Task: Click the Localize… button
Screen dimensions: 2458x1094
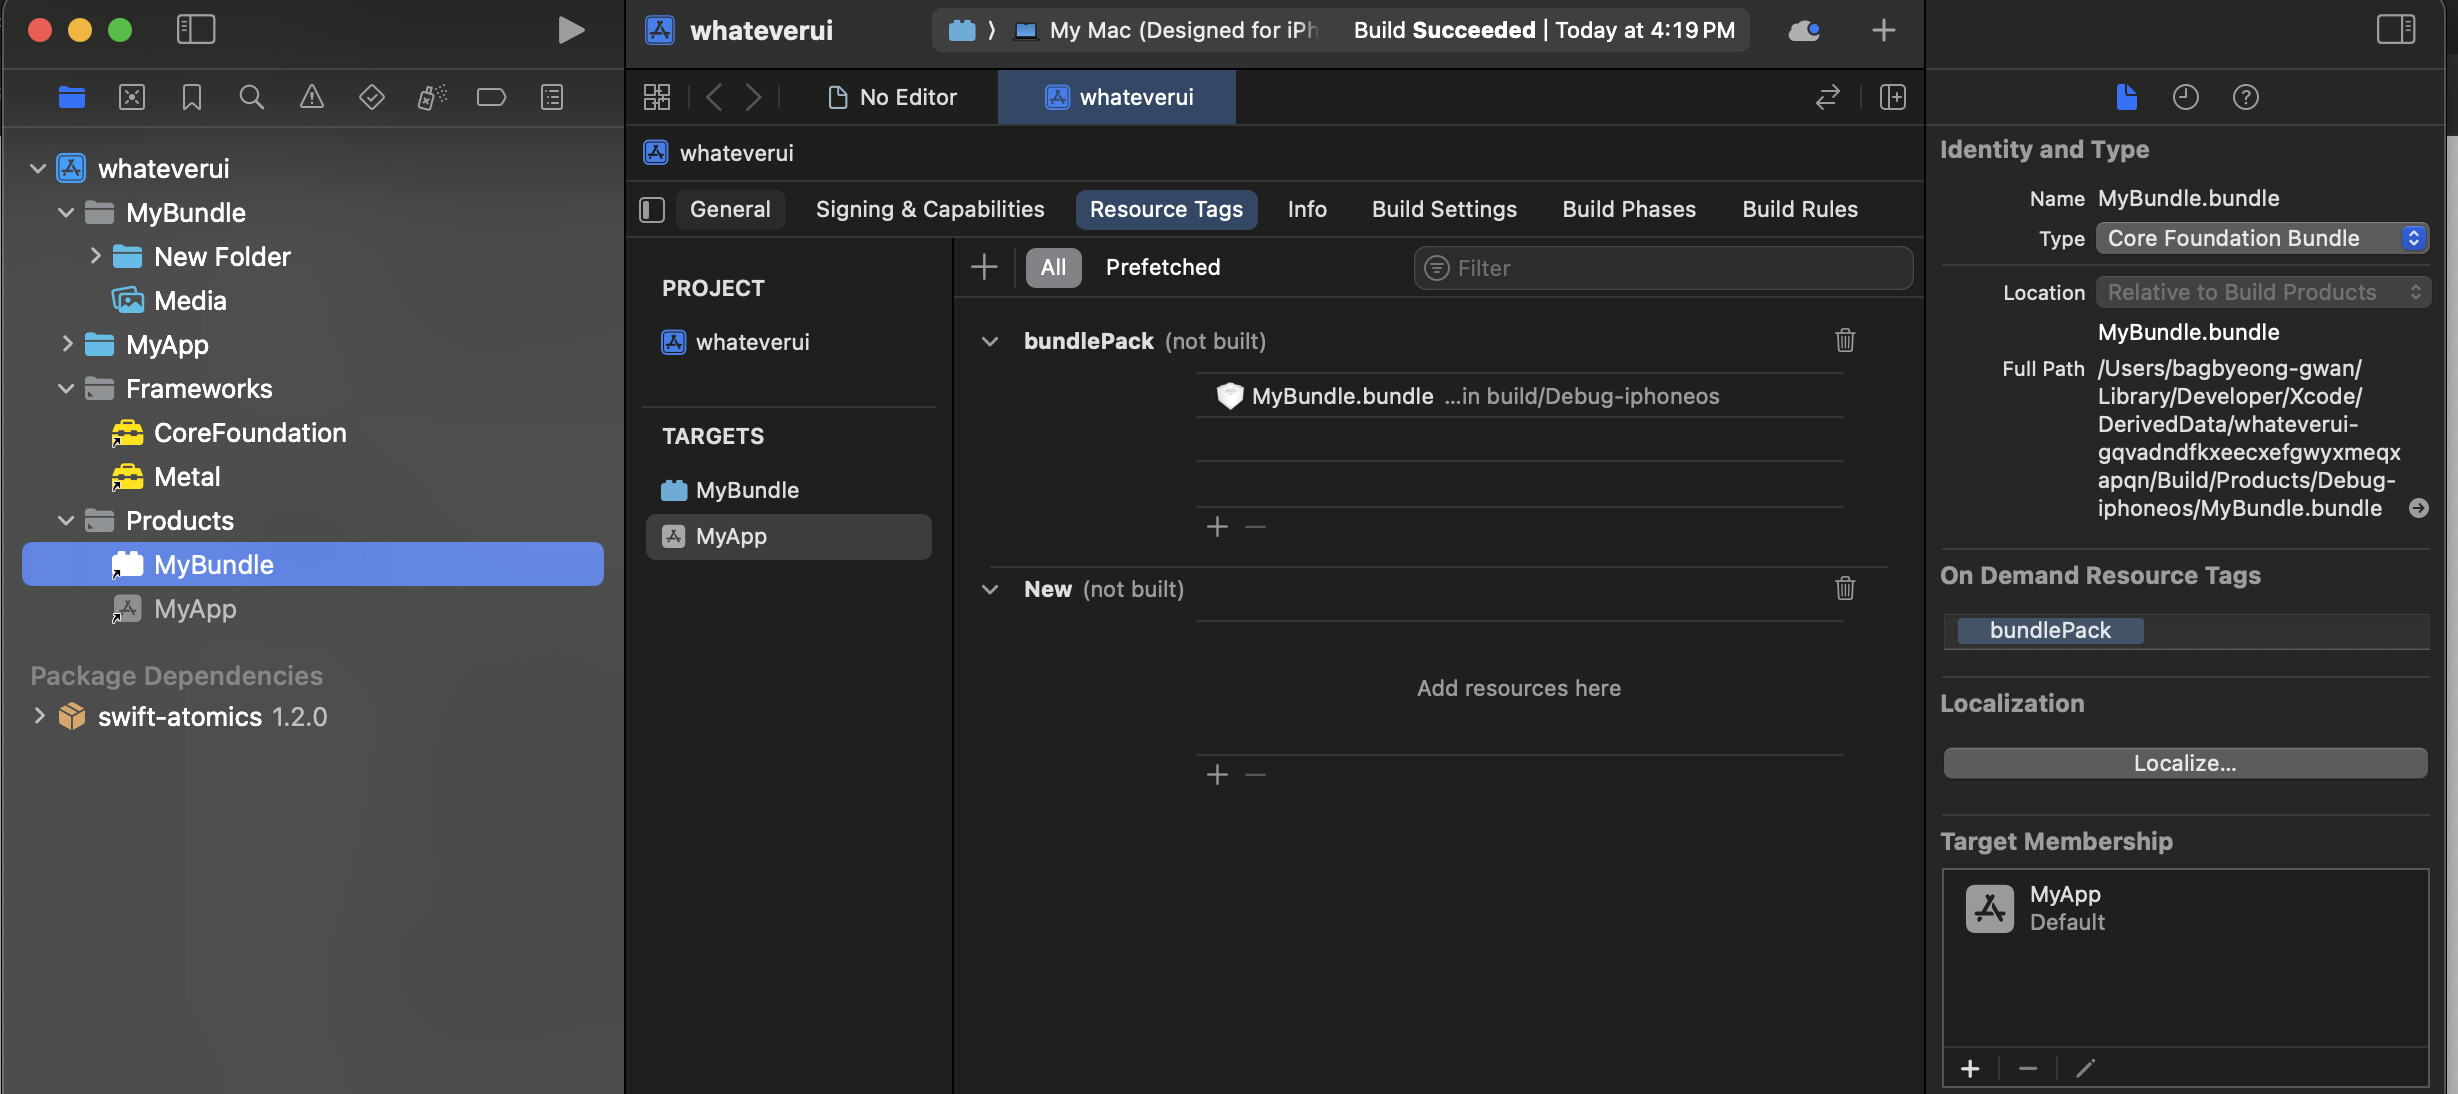Action: coord(2185,763)
